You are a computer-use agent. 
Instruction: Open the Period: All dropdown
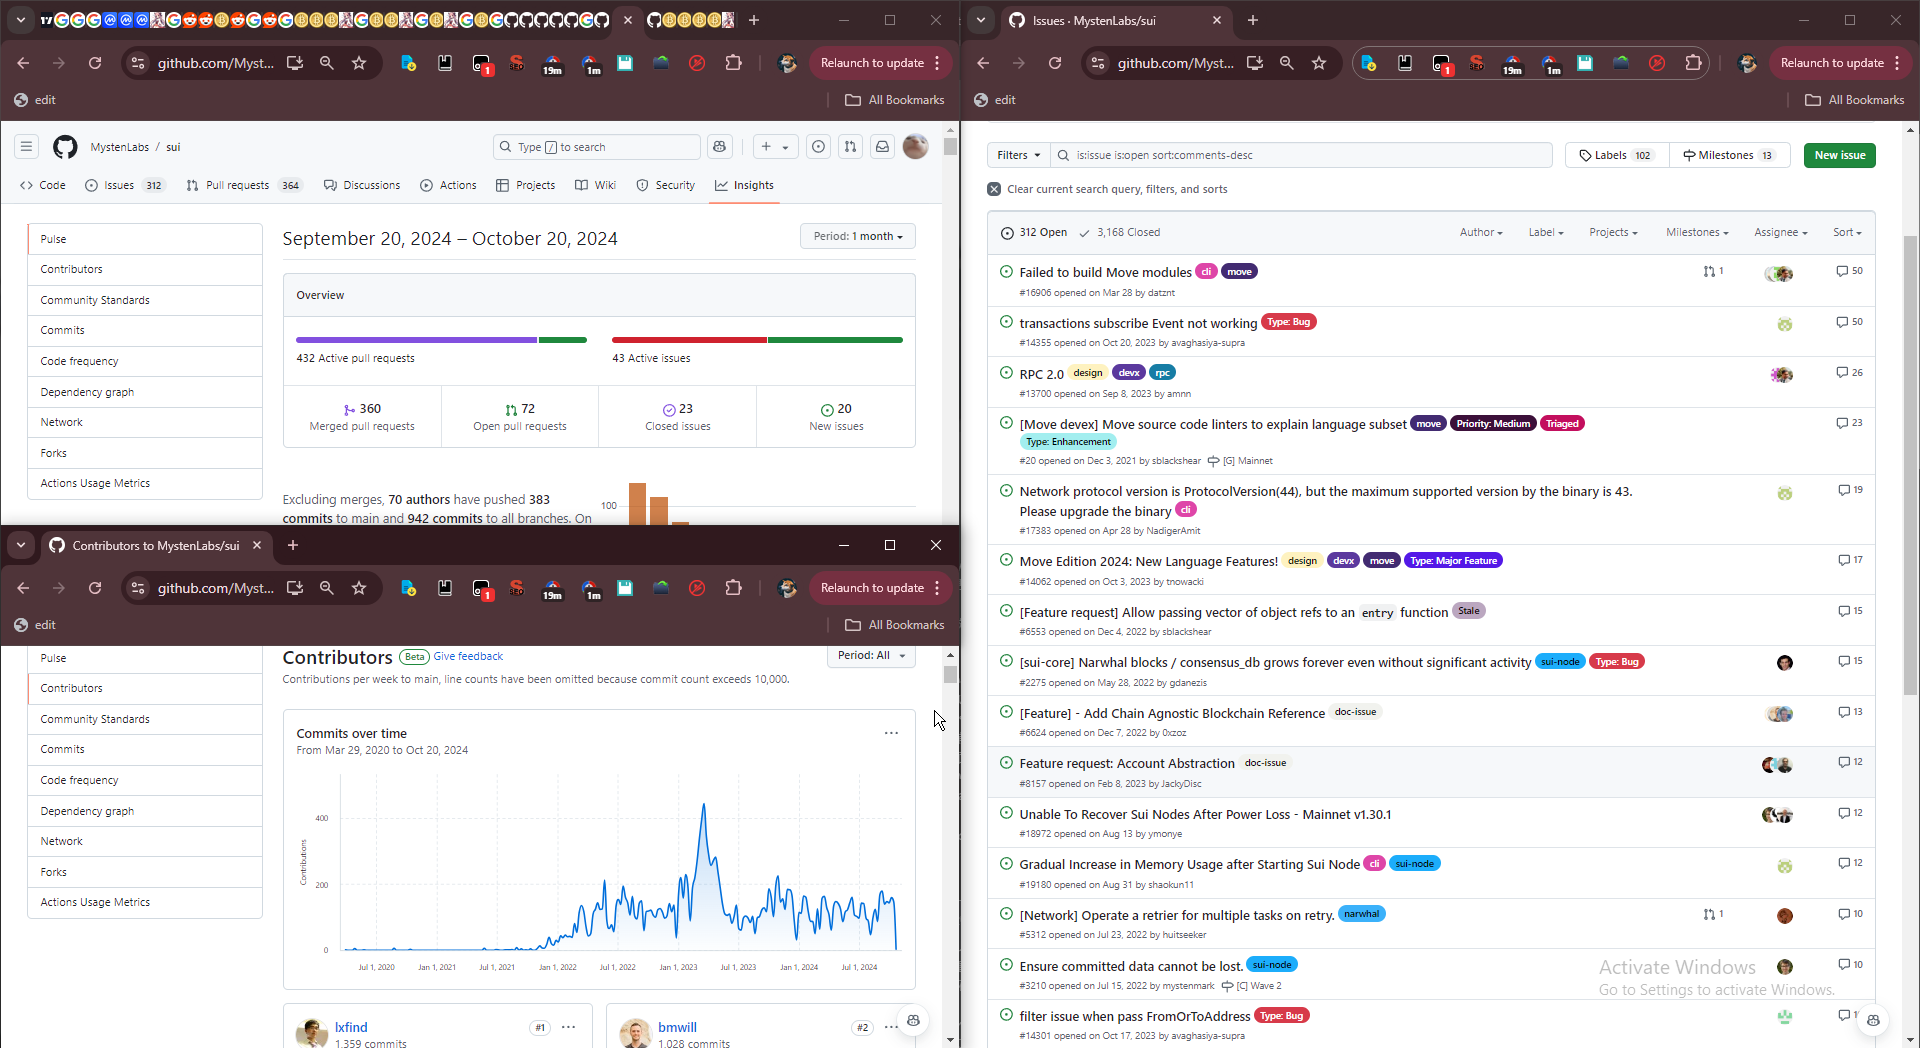click(x=870, y=656)
